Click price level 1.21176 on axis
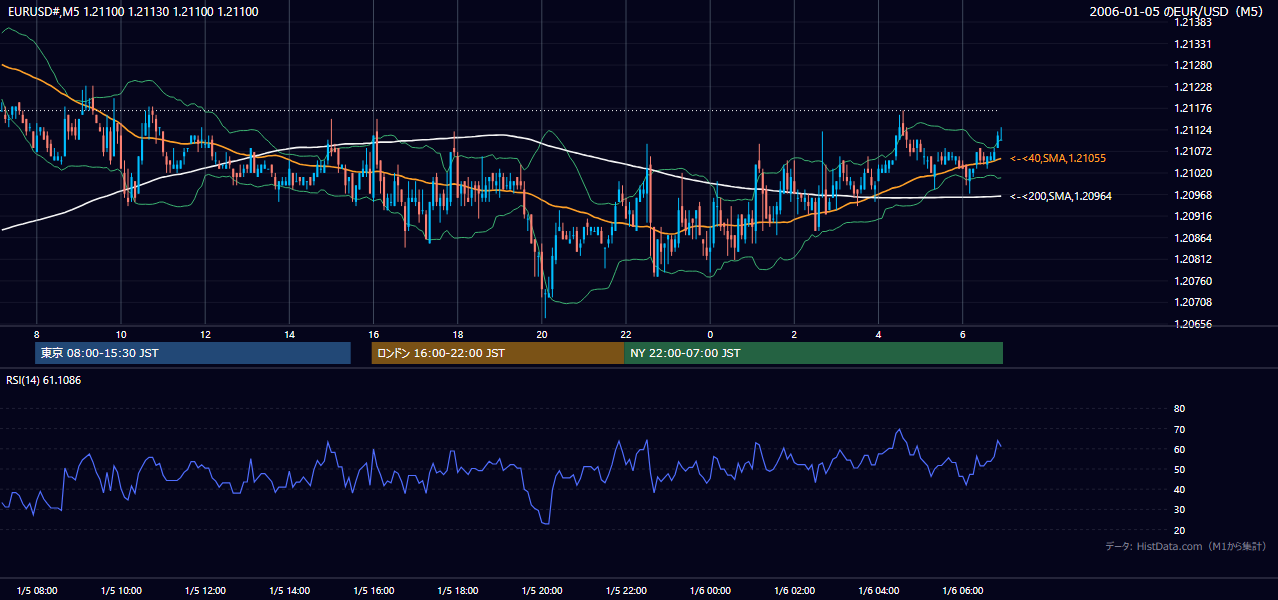 pos(1192,108)
